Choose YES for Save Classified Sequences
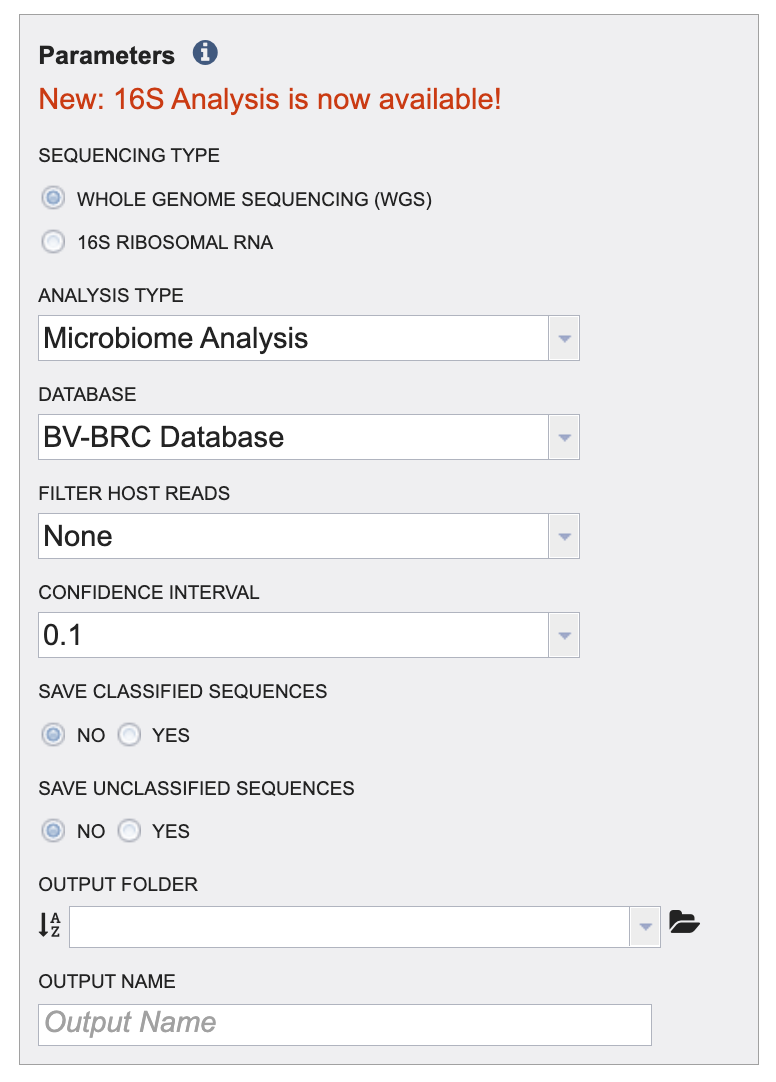 point(129,734)
